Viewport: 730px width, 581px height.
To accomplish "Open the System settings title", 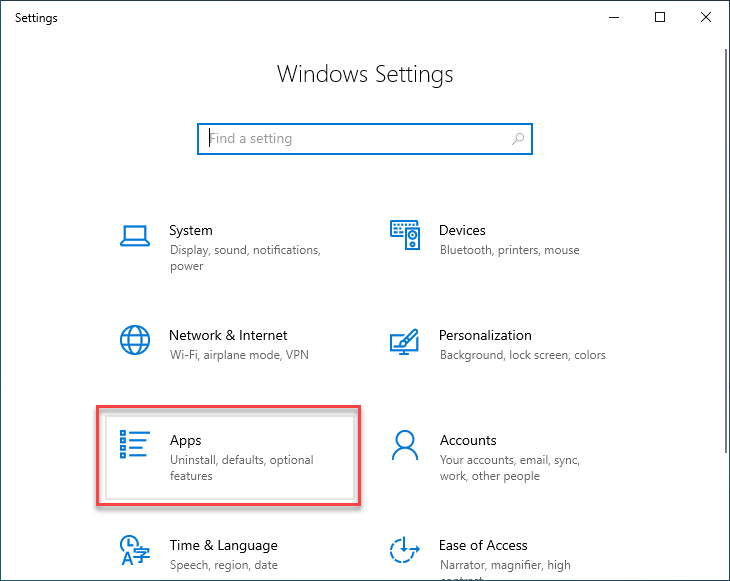I will [x=191, y=230].
